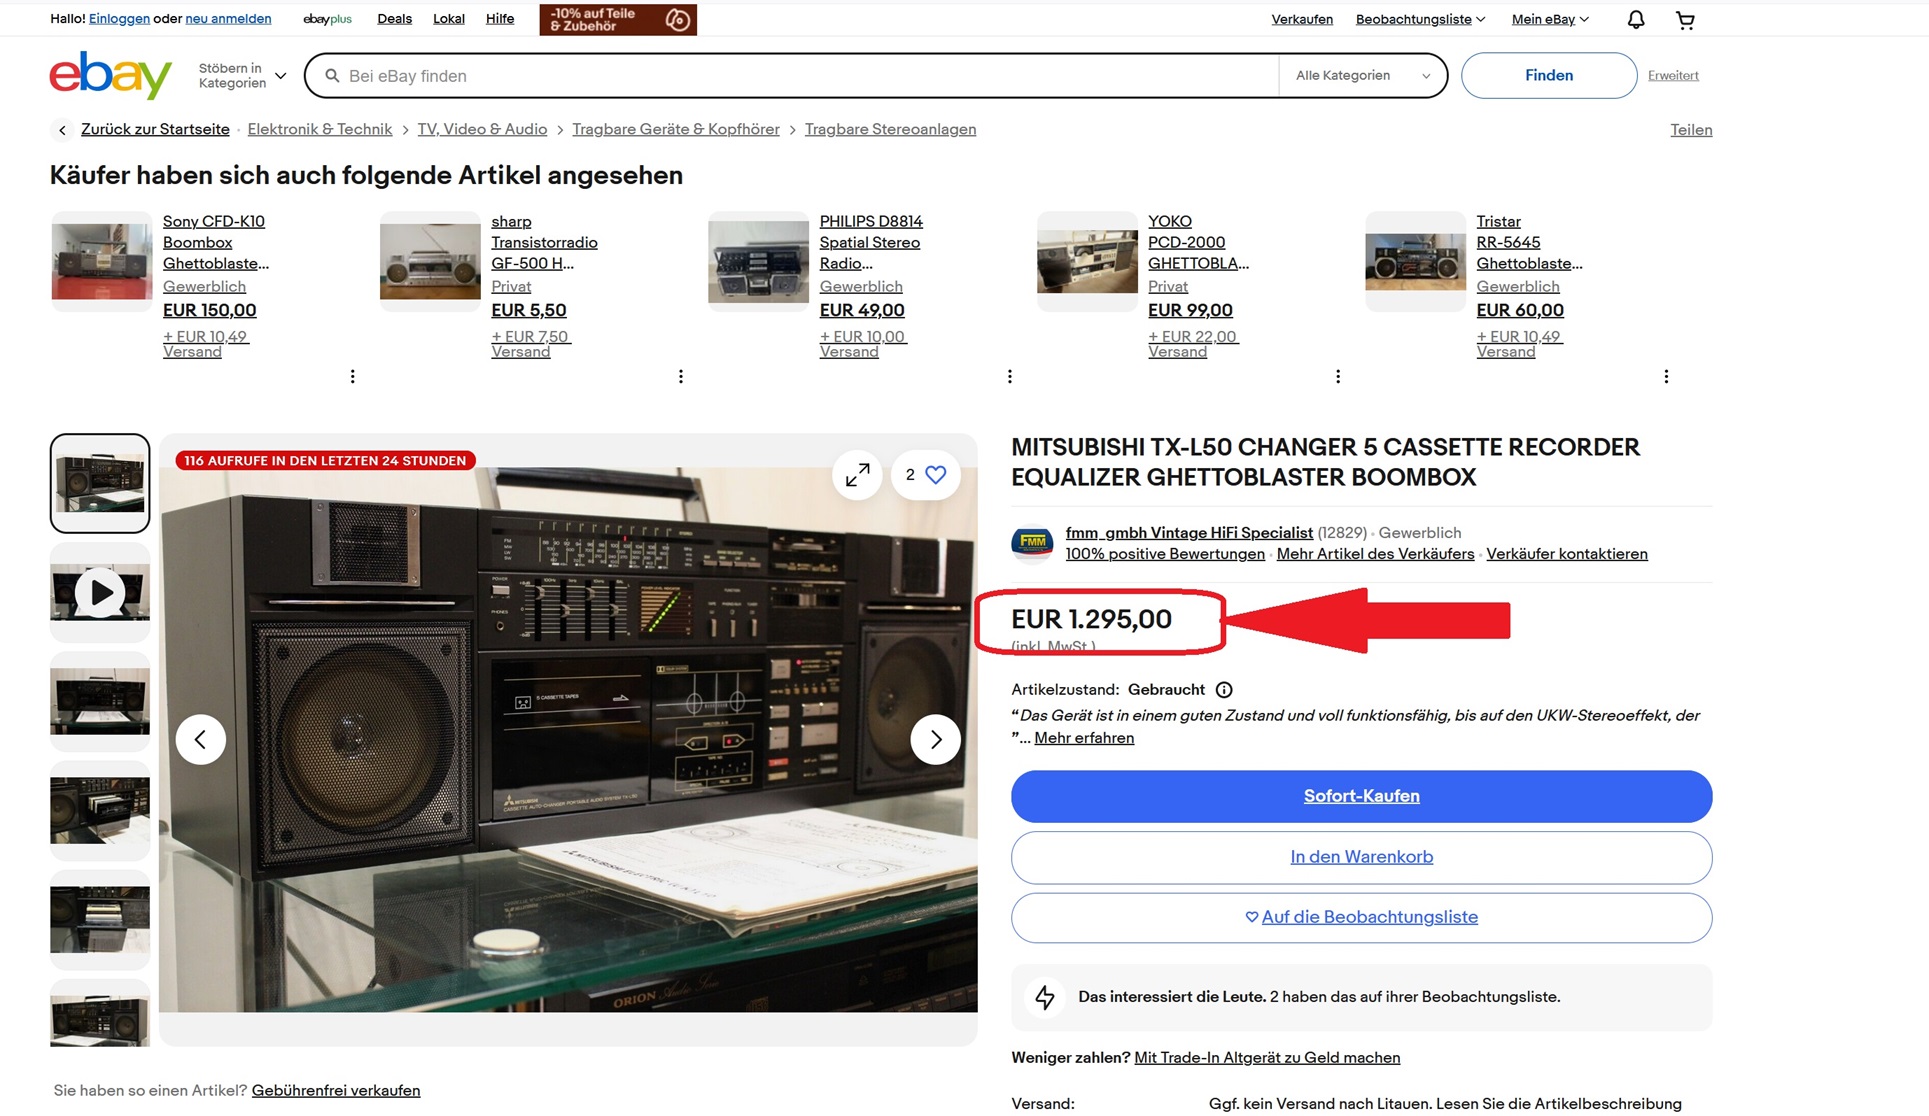1929x1116 pixels.
Task: Click the Gebührenfrei verkaufen link
Action: coord(336,1091)
